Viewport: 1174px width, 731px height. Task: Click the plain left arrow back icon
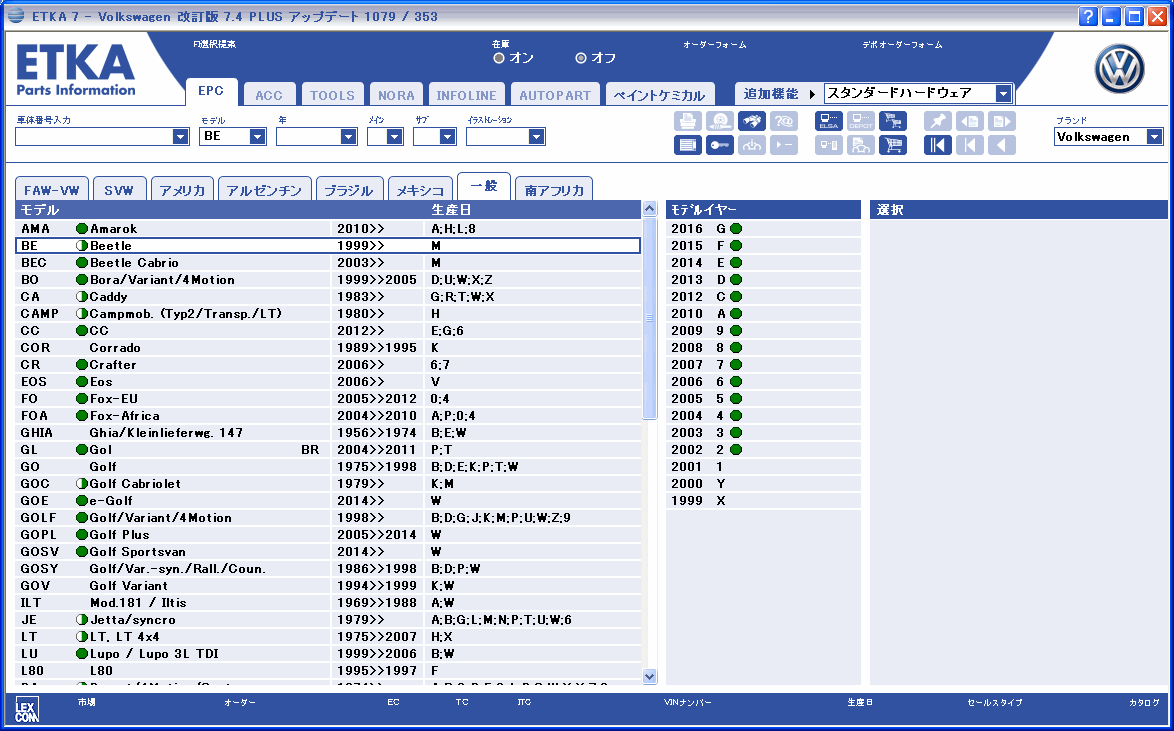point(1002,145)
